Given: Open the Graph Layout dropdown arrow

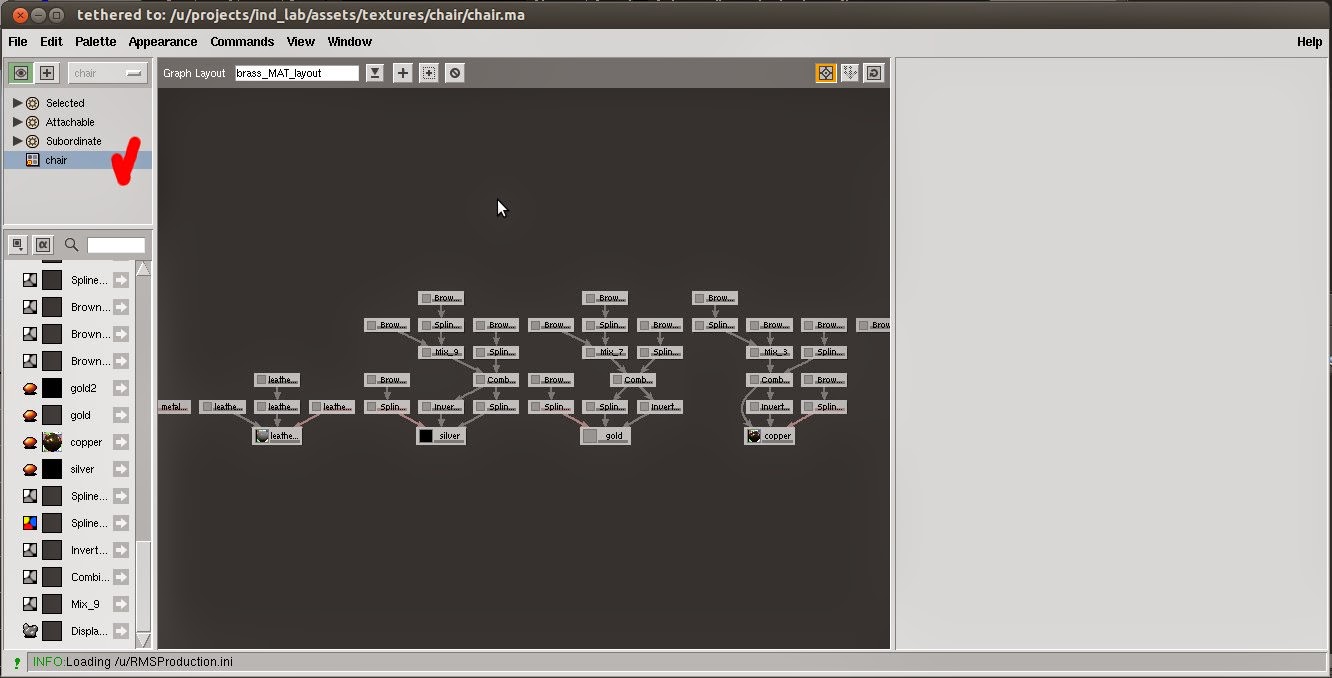Looking at the screenshot, I should 375,73.
